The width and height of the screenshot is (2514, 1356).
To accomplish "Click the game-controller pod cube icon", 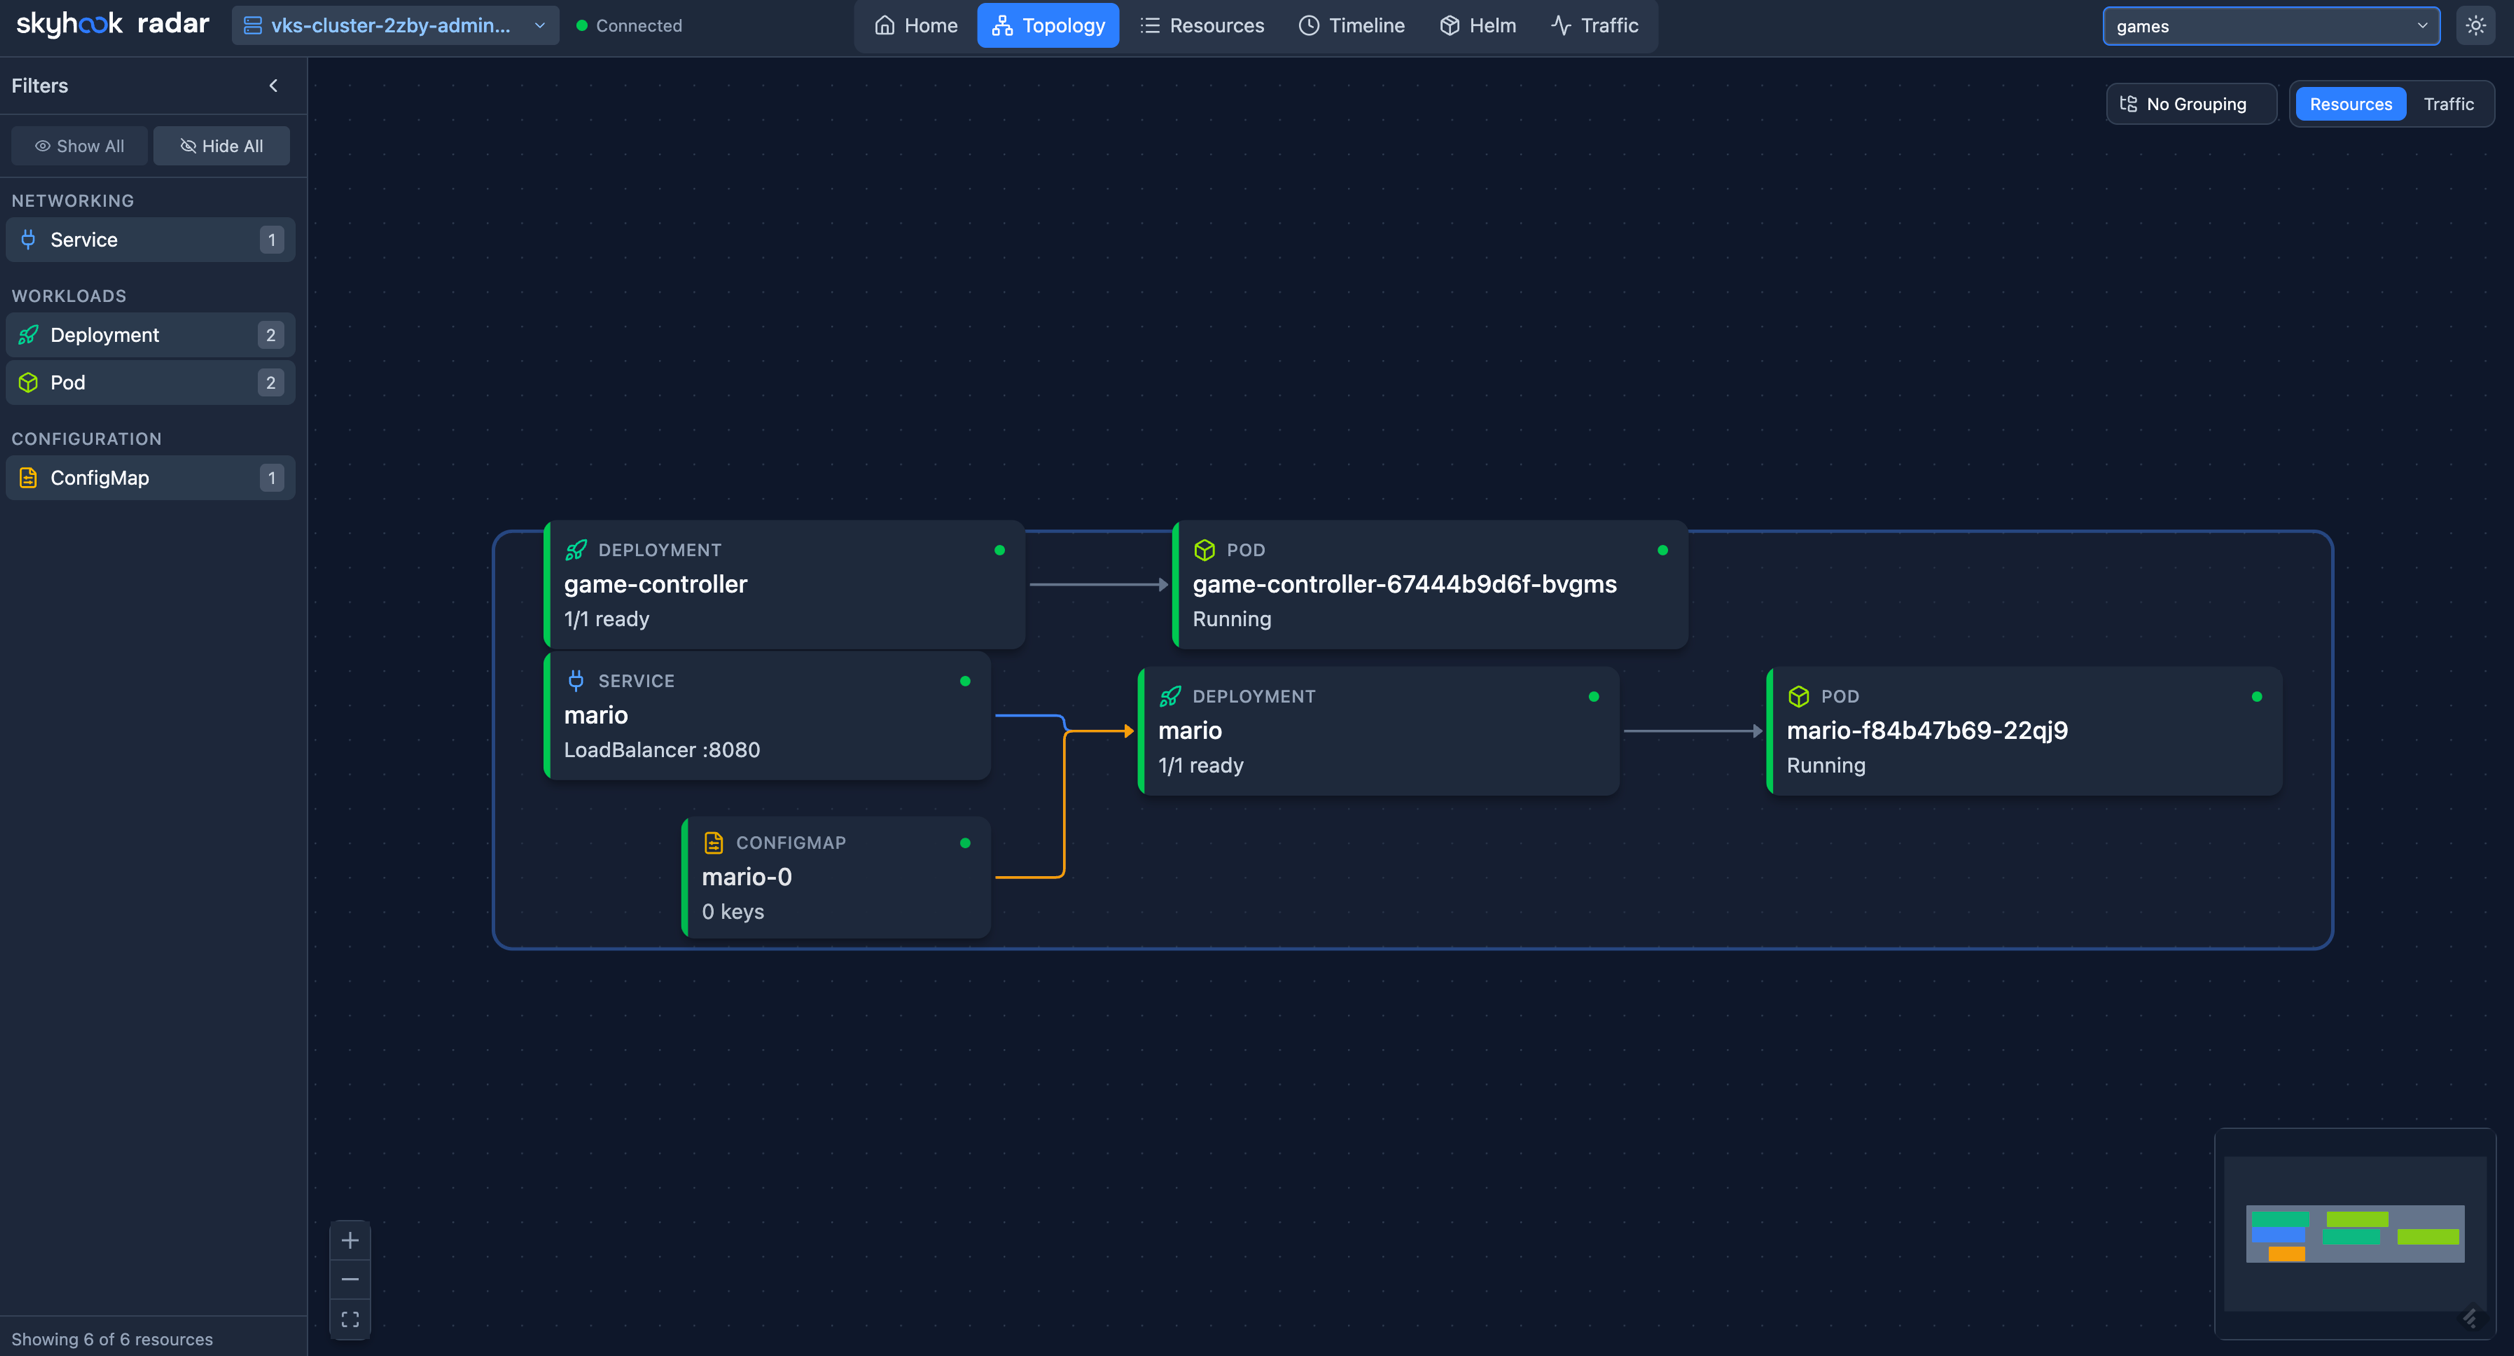I will click(x=1204, y=550).
